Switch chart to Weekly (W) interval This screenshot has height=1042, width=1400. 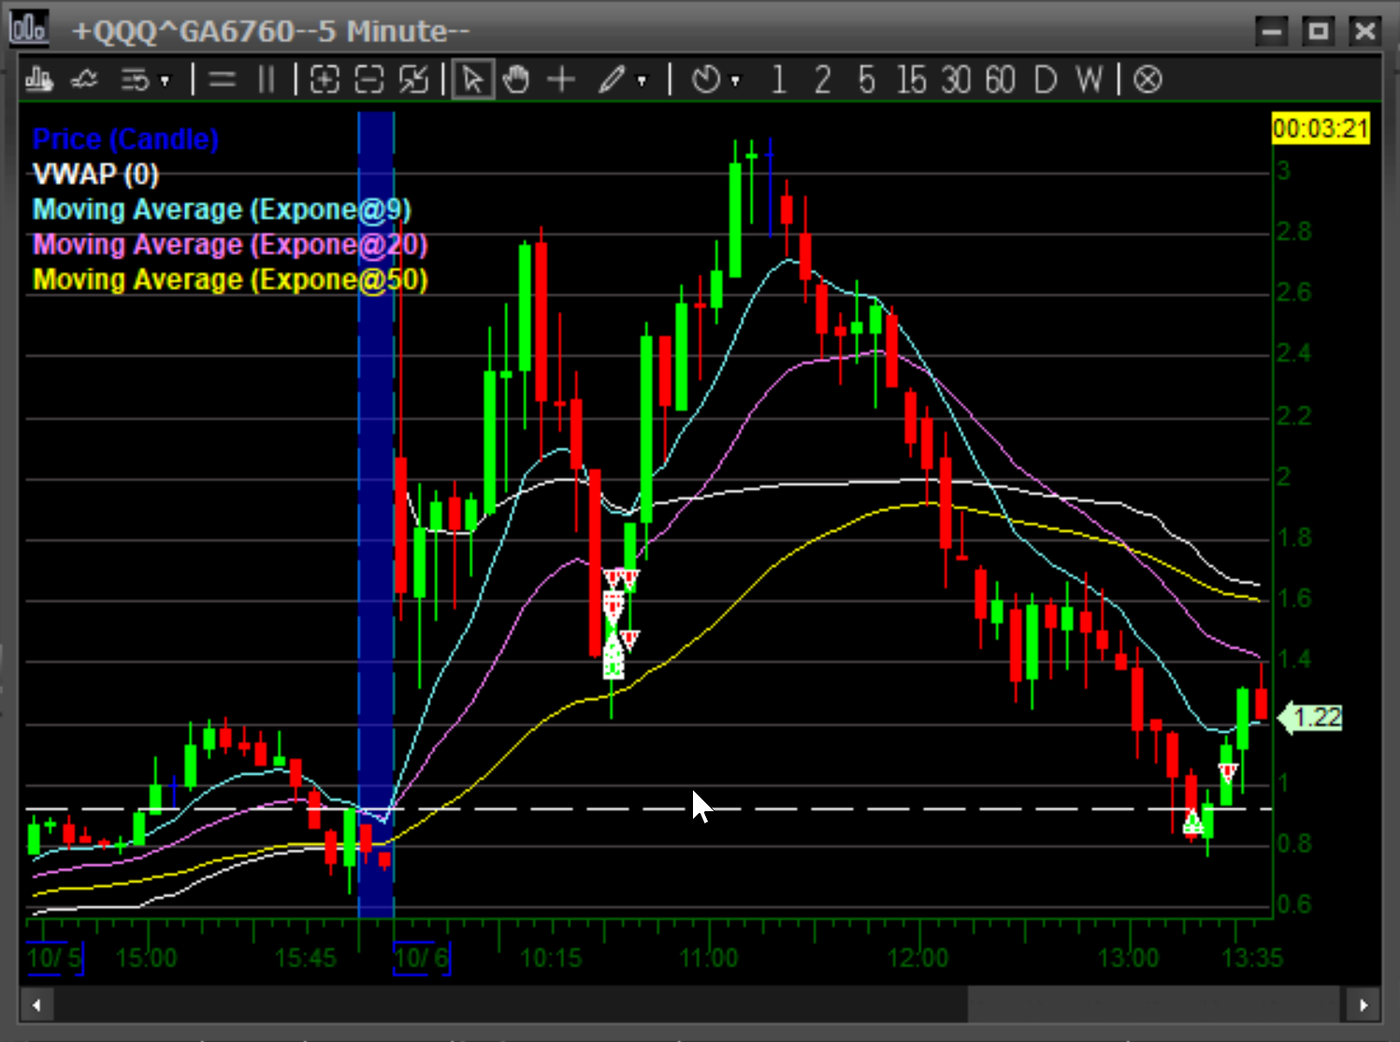pos(1089,79)
